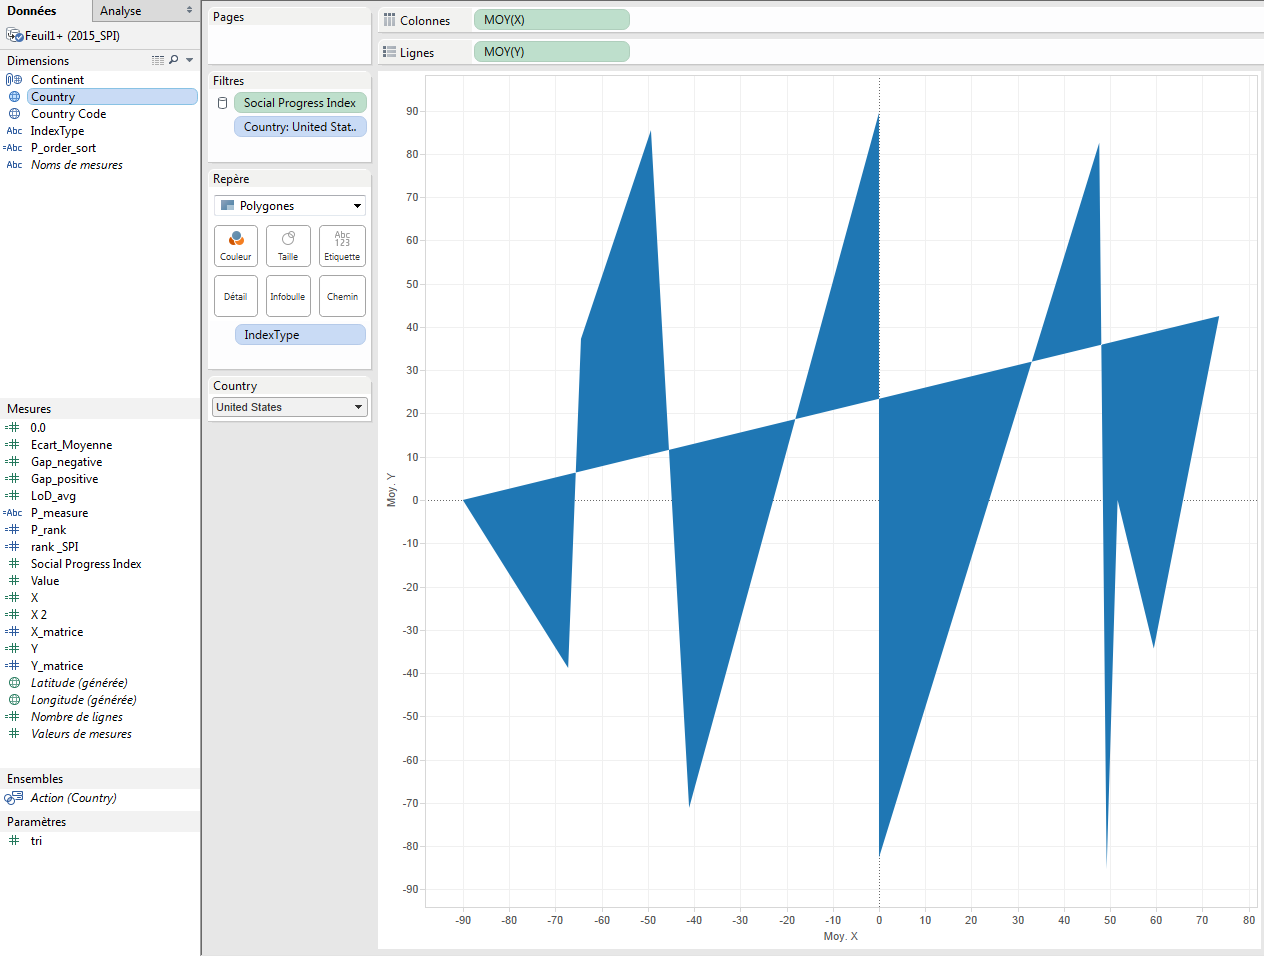Click the IndexType pill on the marks card
The width and height of the screenshot is (1264, 956).
pyautogui.click(x=300, y=334)
